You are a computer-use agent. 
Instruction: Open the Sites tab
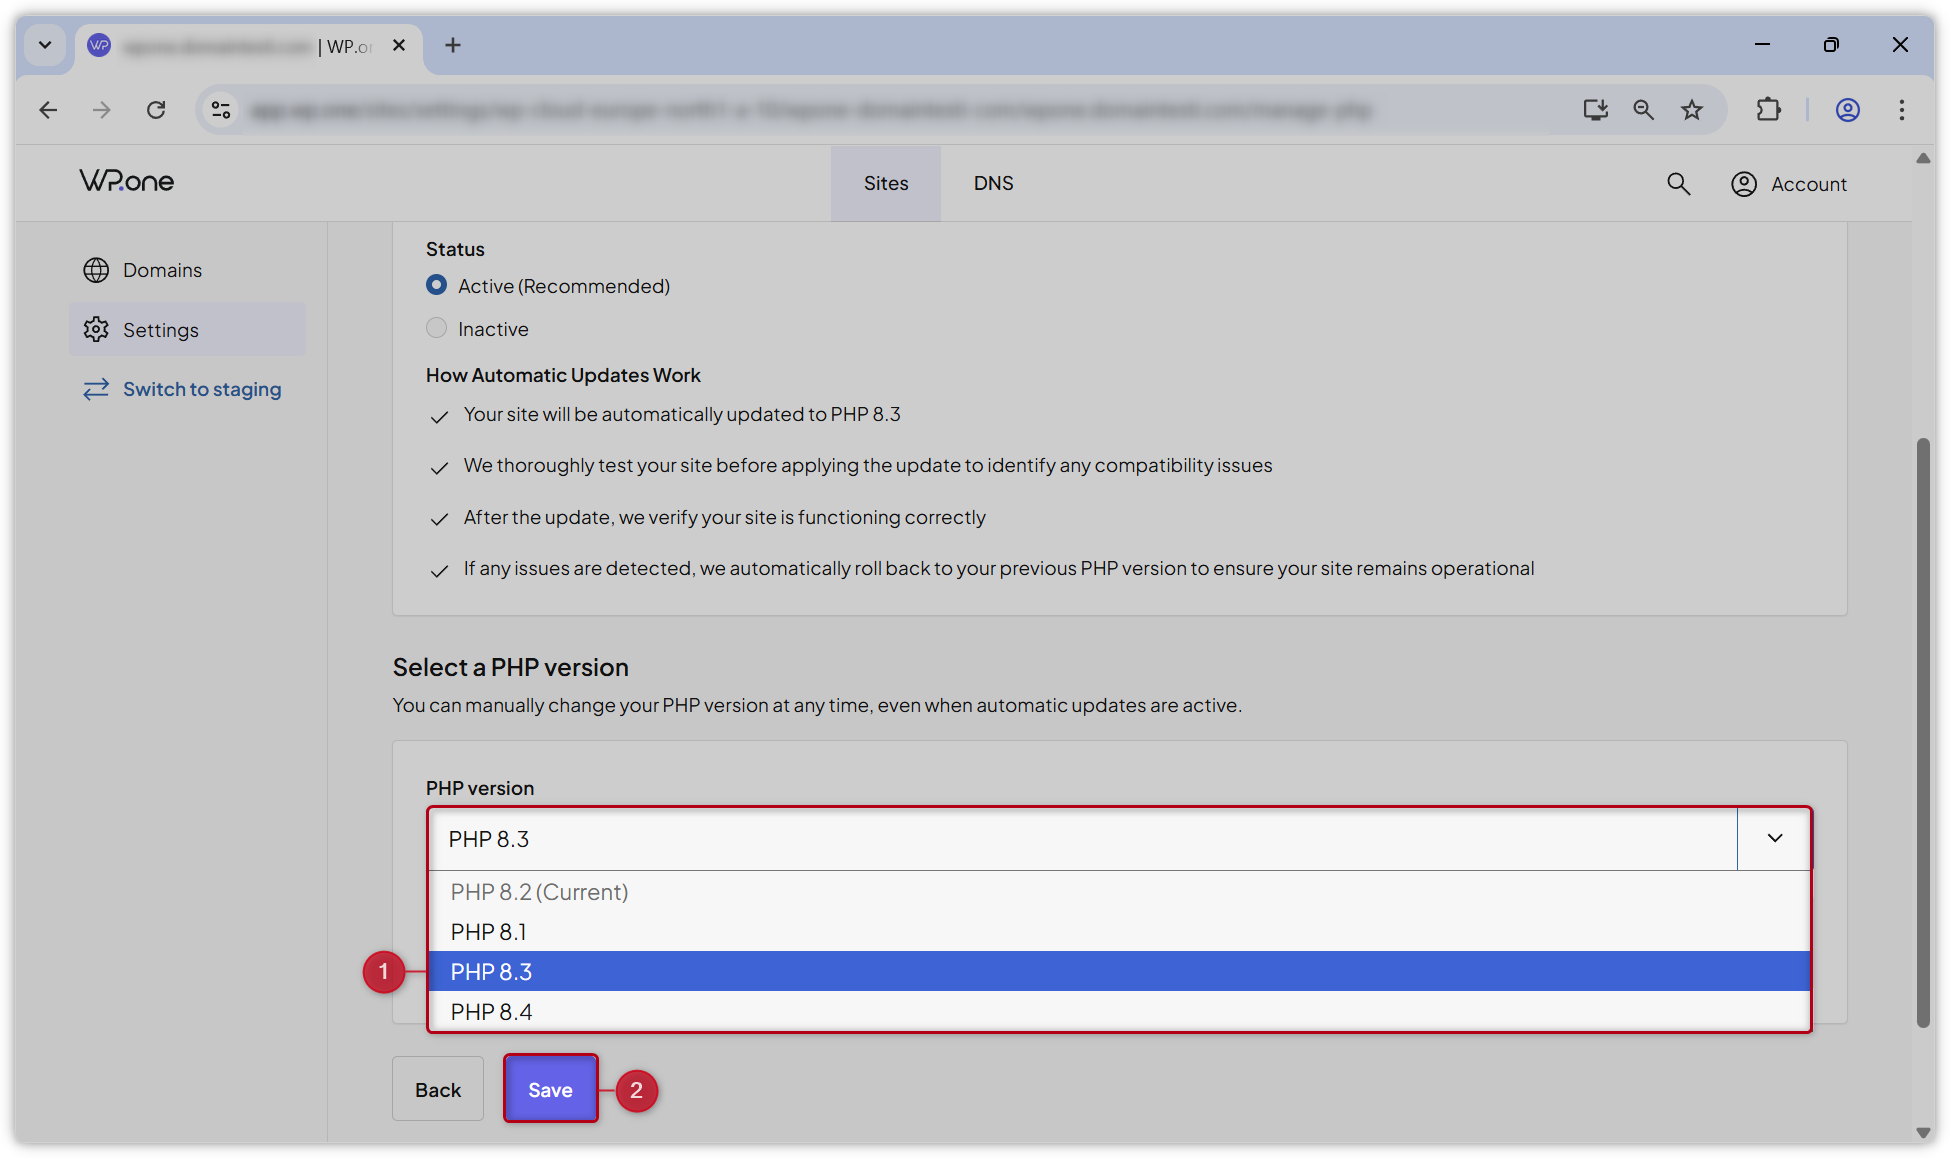[x=885, y=183]
